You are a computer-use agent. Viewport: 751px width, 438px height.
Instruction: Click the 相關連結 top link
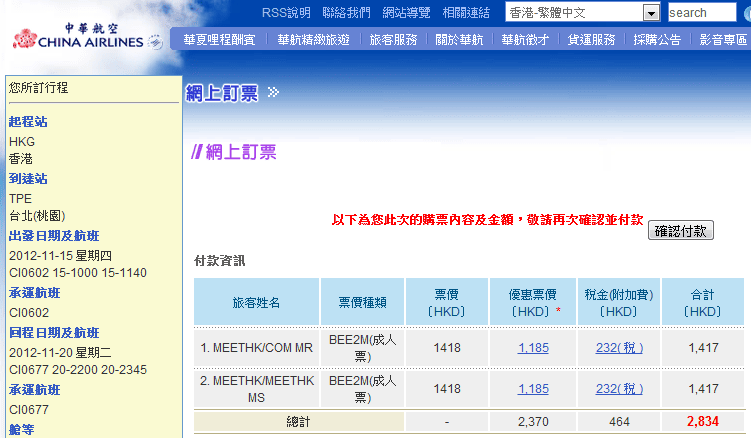466,13
